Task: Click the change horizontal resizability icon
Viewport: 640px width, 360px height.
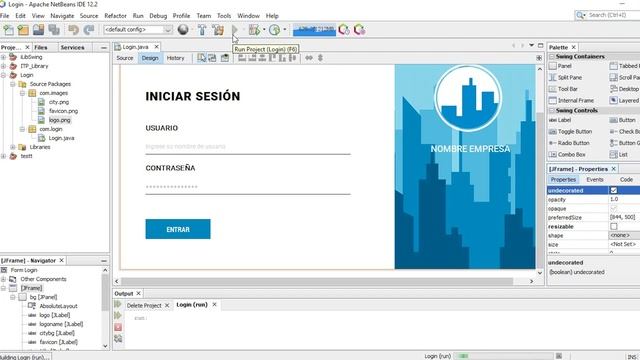Action: [x=309, y=58]
